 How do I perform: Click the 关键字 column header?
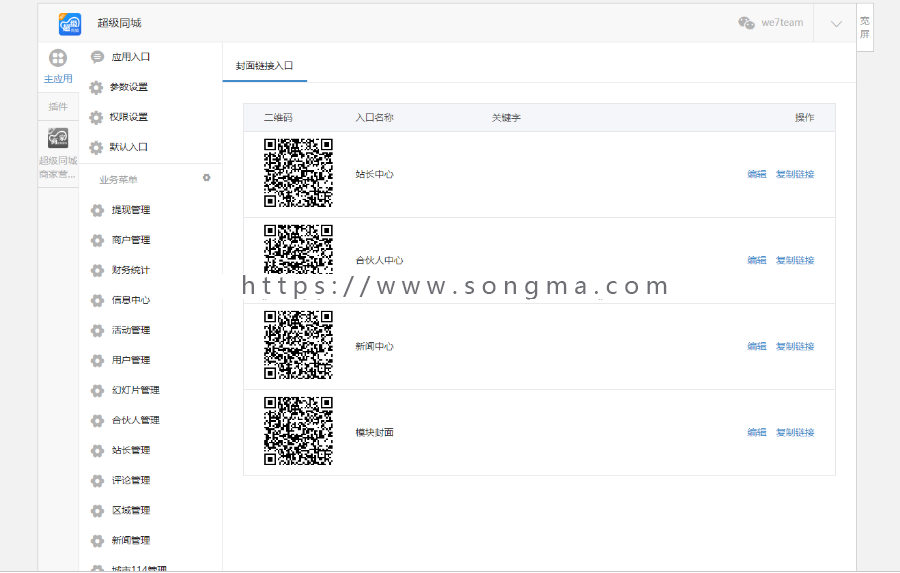tap(506, 118)
